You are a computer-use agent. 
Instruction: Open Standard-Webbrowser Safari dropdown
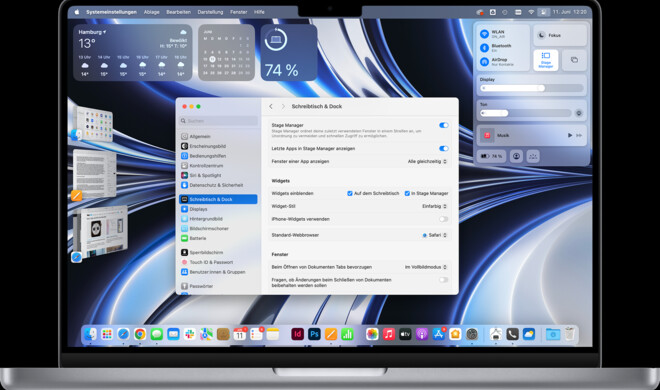pyautogui.click(x=435, y=235)
